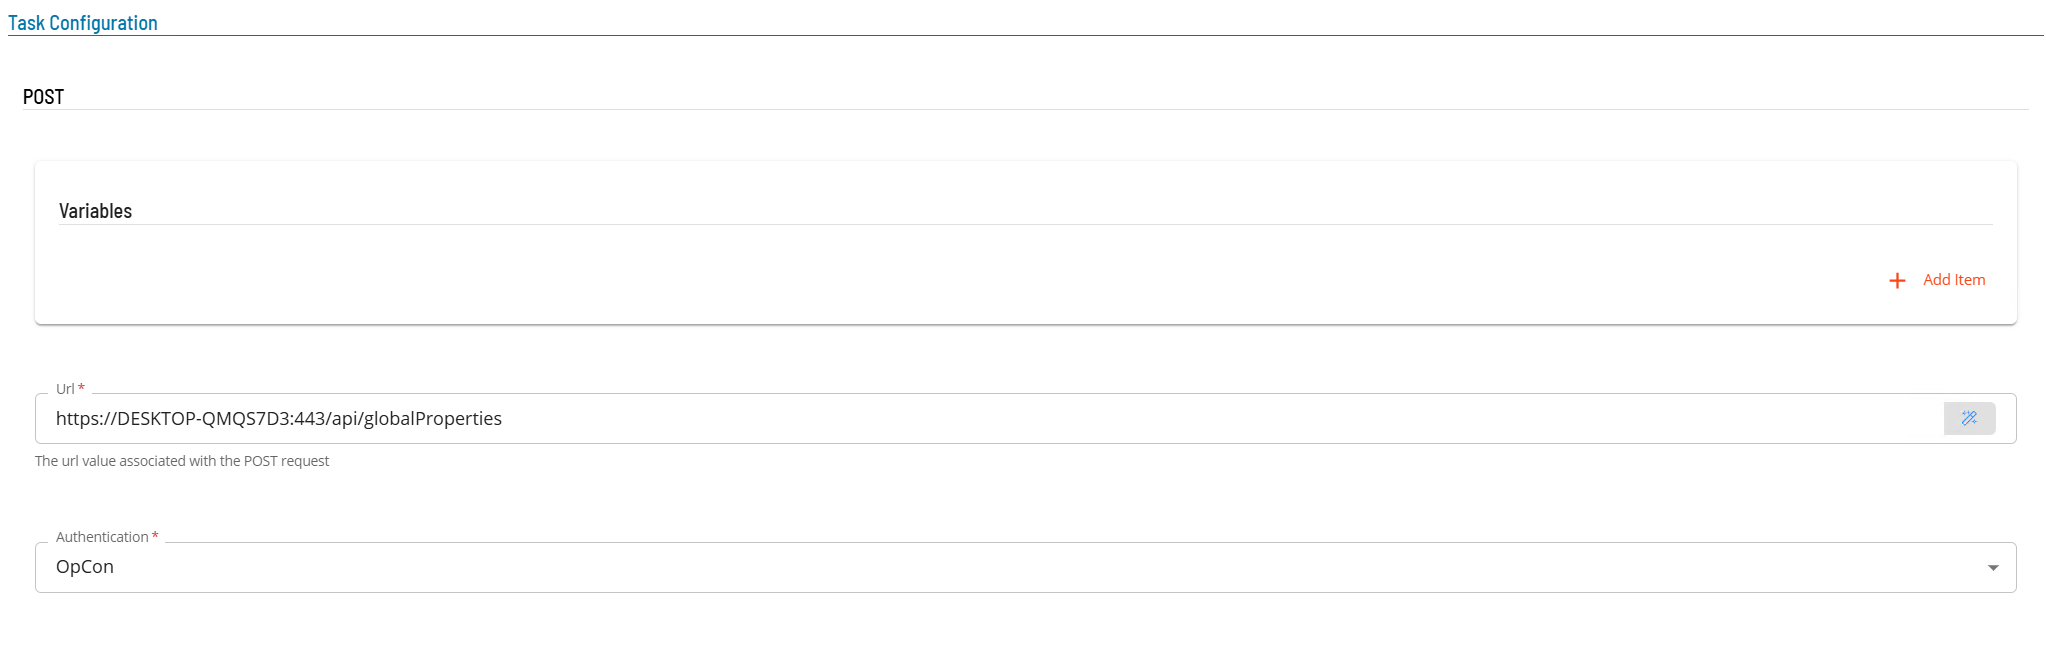Place cursor on the globalProperties URL text
The image size is (2046, 655).
[432, 418]
